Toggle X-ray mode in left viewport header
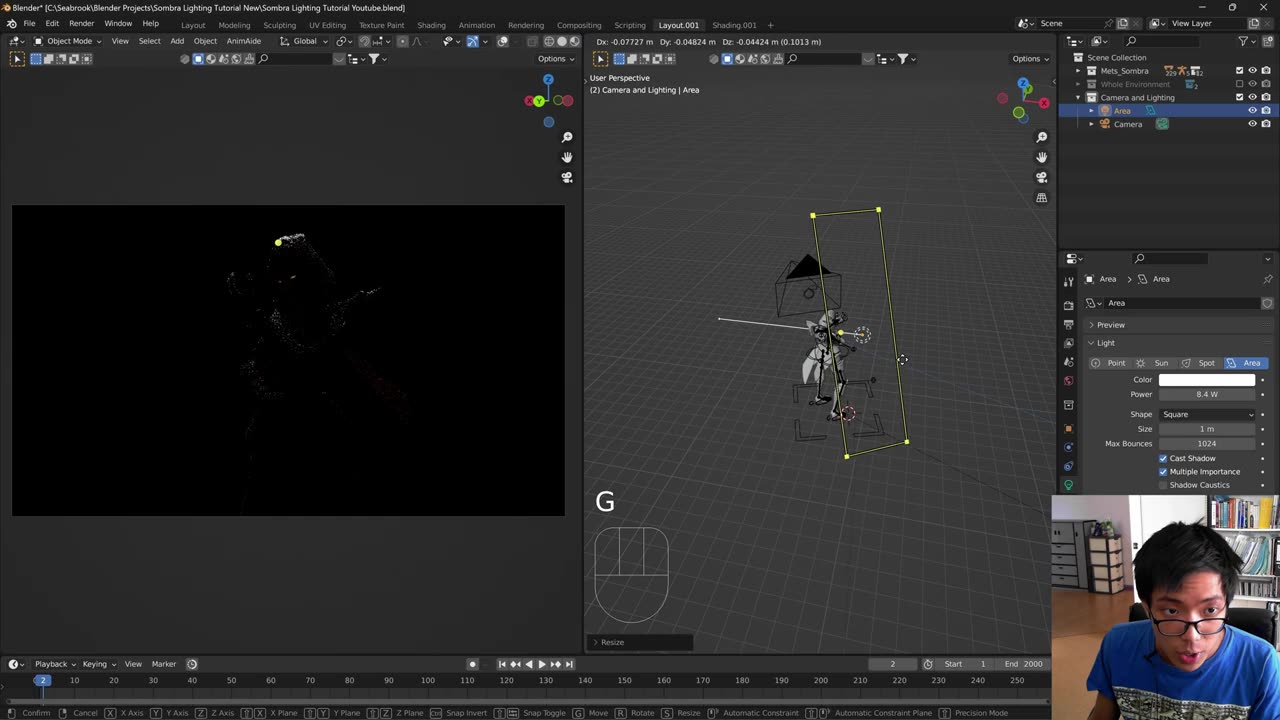The height and width of the screenshot is (720, 1280). coord(531,41)
